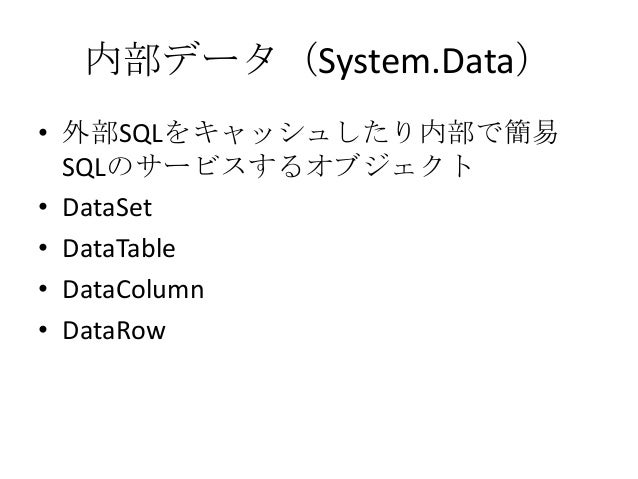Click the bullet dot before DataTable

[43, 247]
